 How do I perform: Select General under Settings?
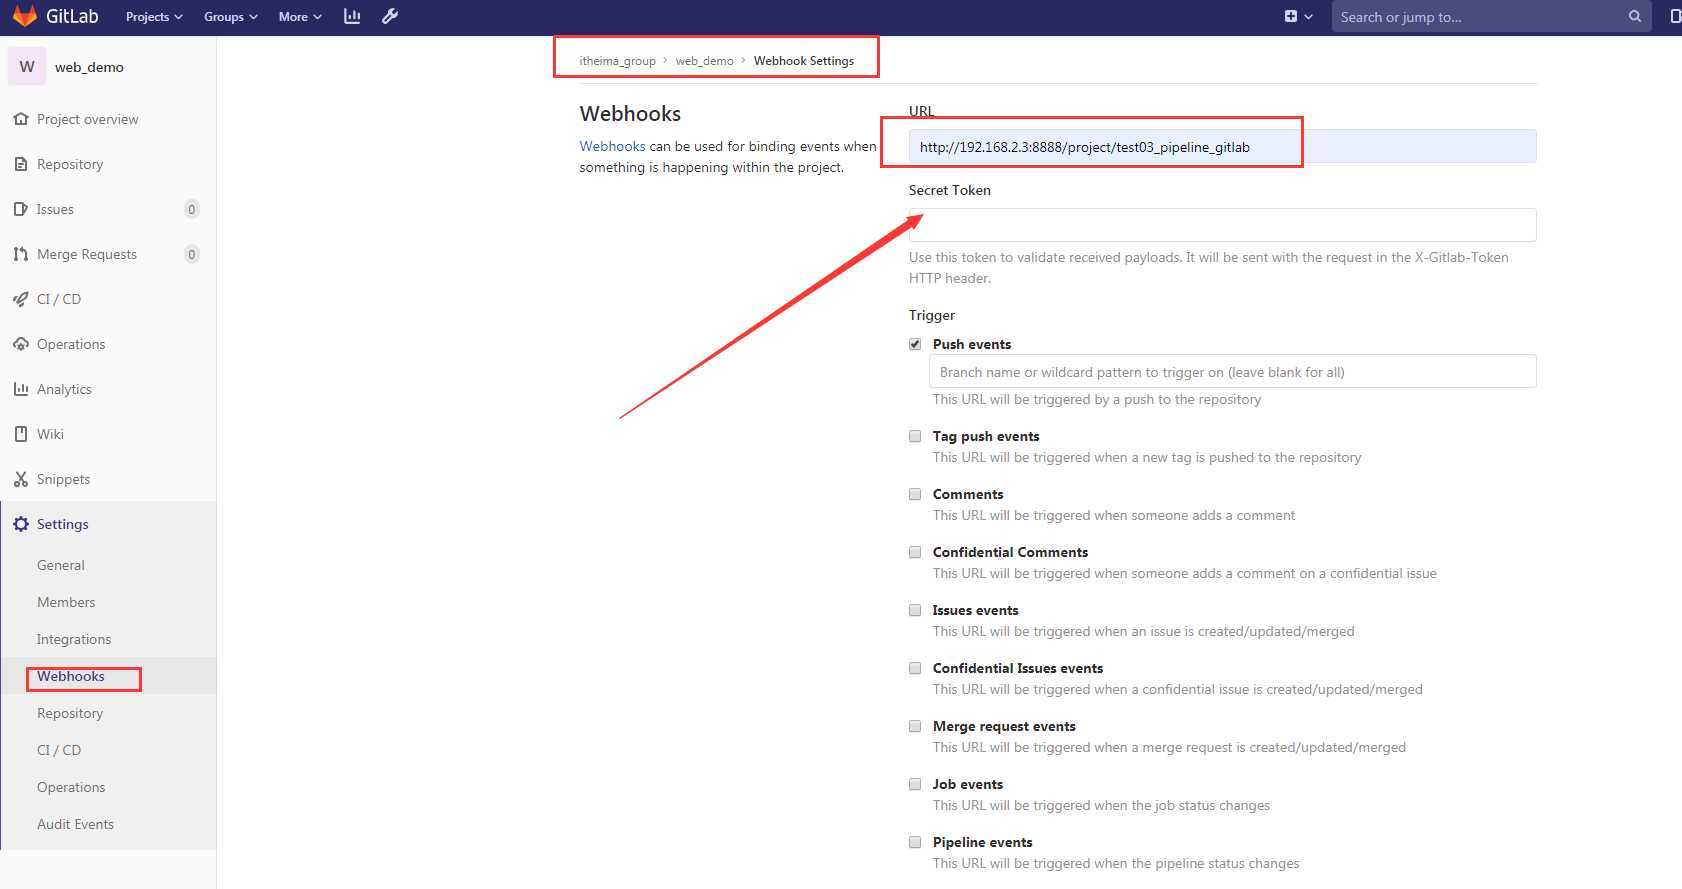61,565
